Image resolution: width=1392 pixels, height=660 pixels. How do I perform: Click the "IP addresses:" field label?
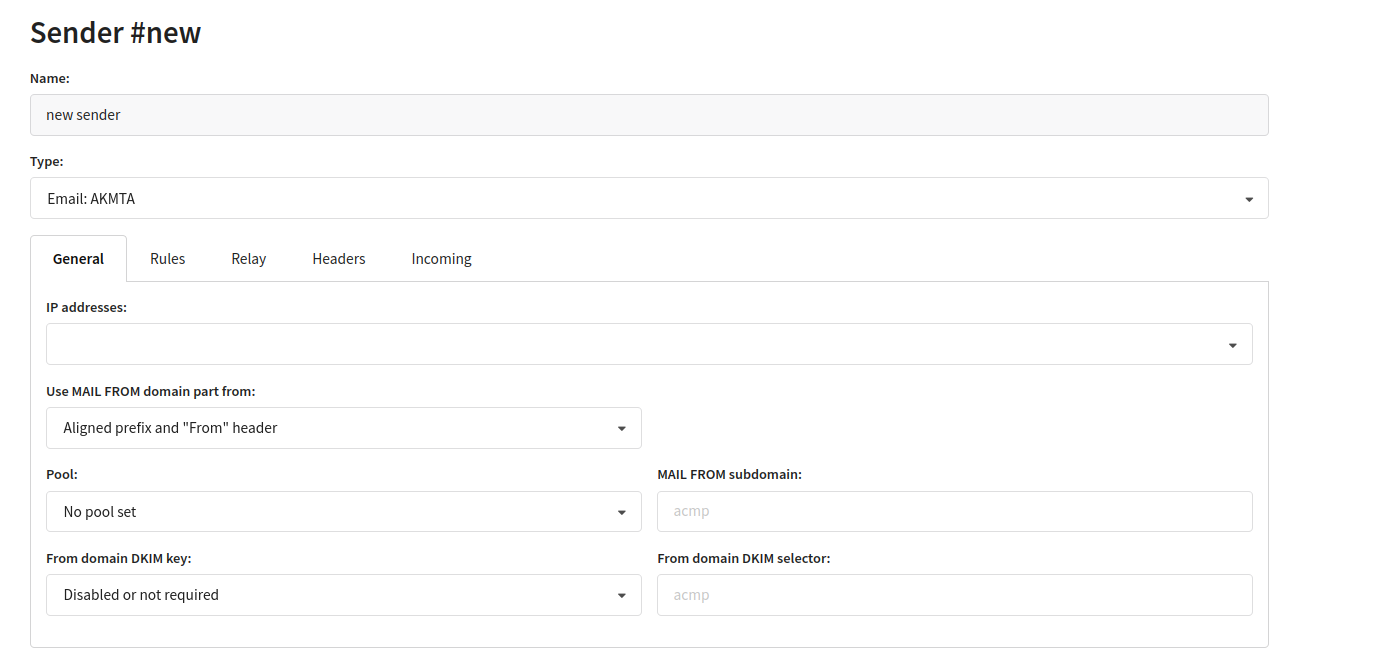(x=86, y=308)
